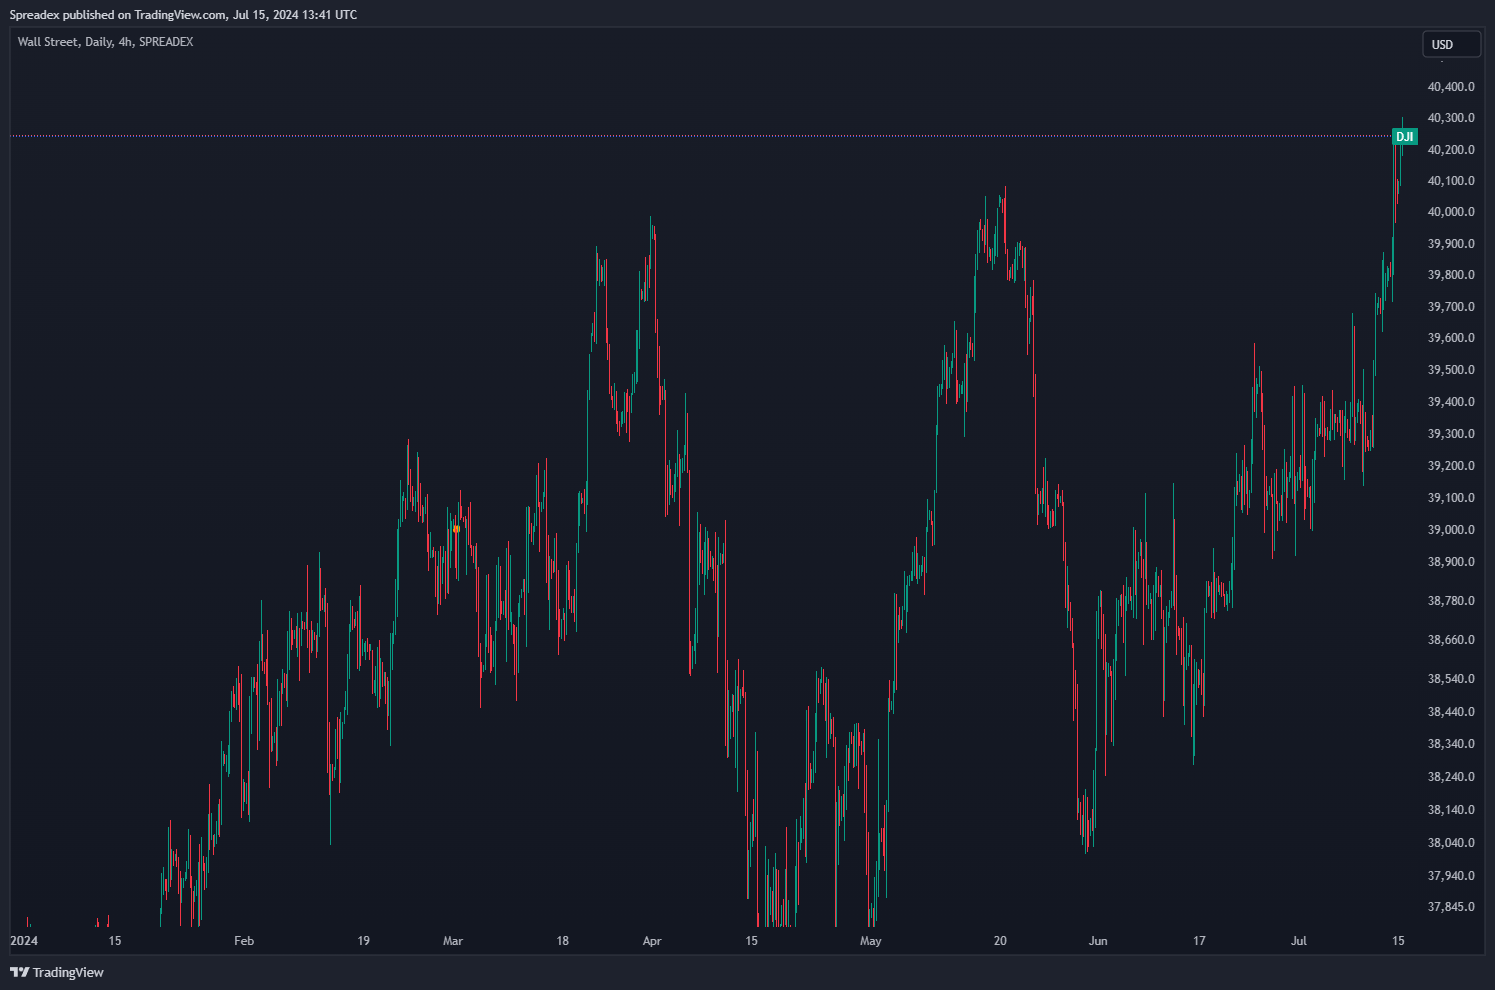Click the 17 date label on time axis
1495x990 pixels.
click(x=1199, y=941)
